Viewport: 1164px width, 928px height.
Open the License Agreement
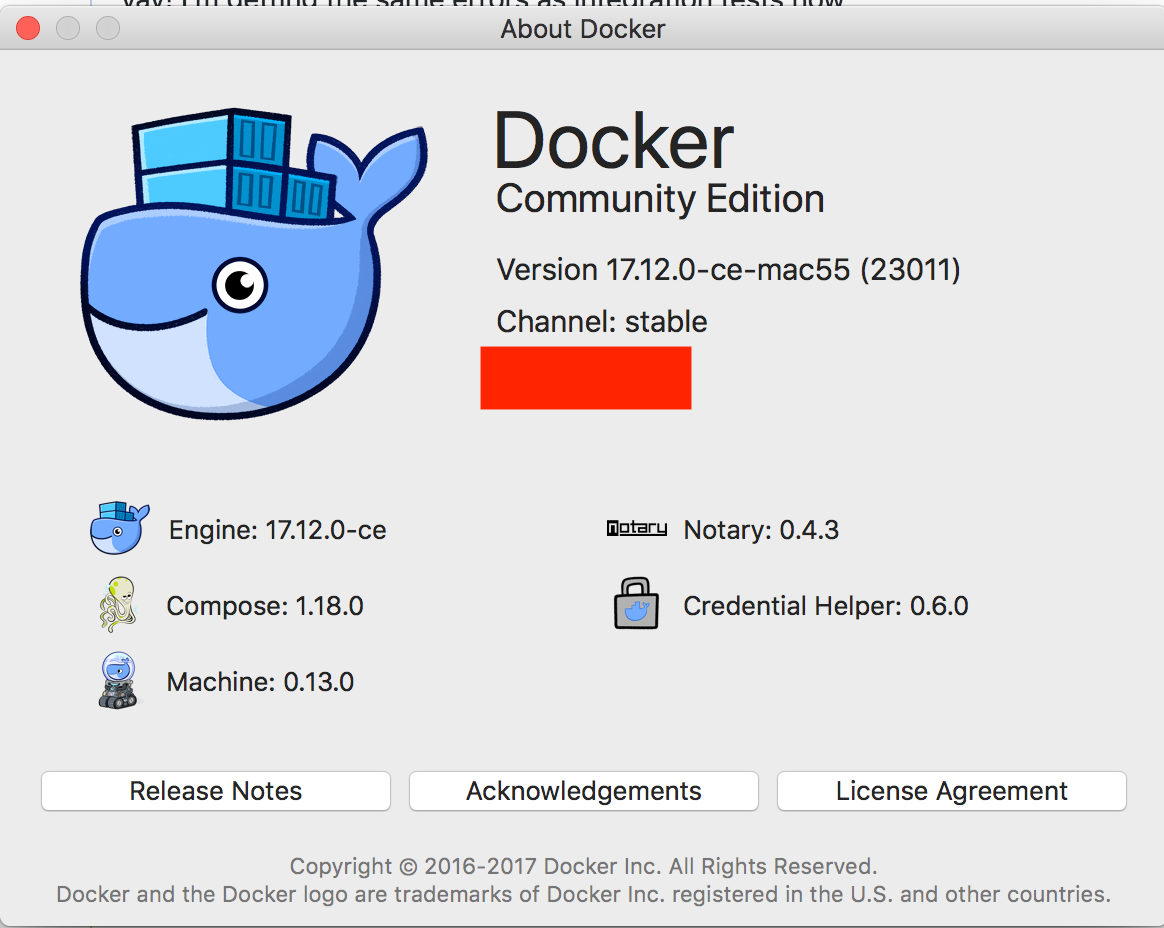point(952,791)
